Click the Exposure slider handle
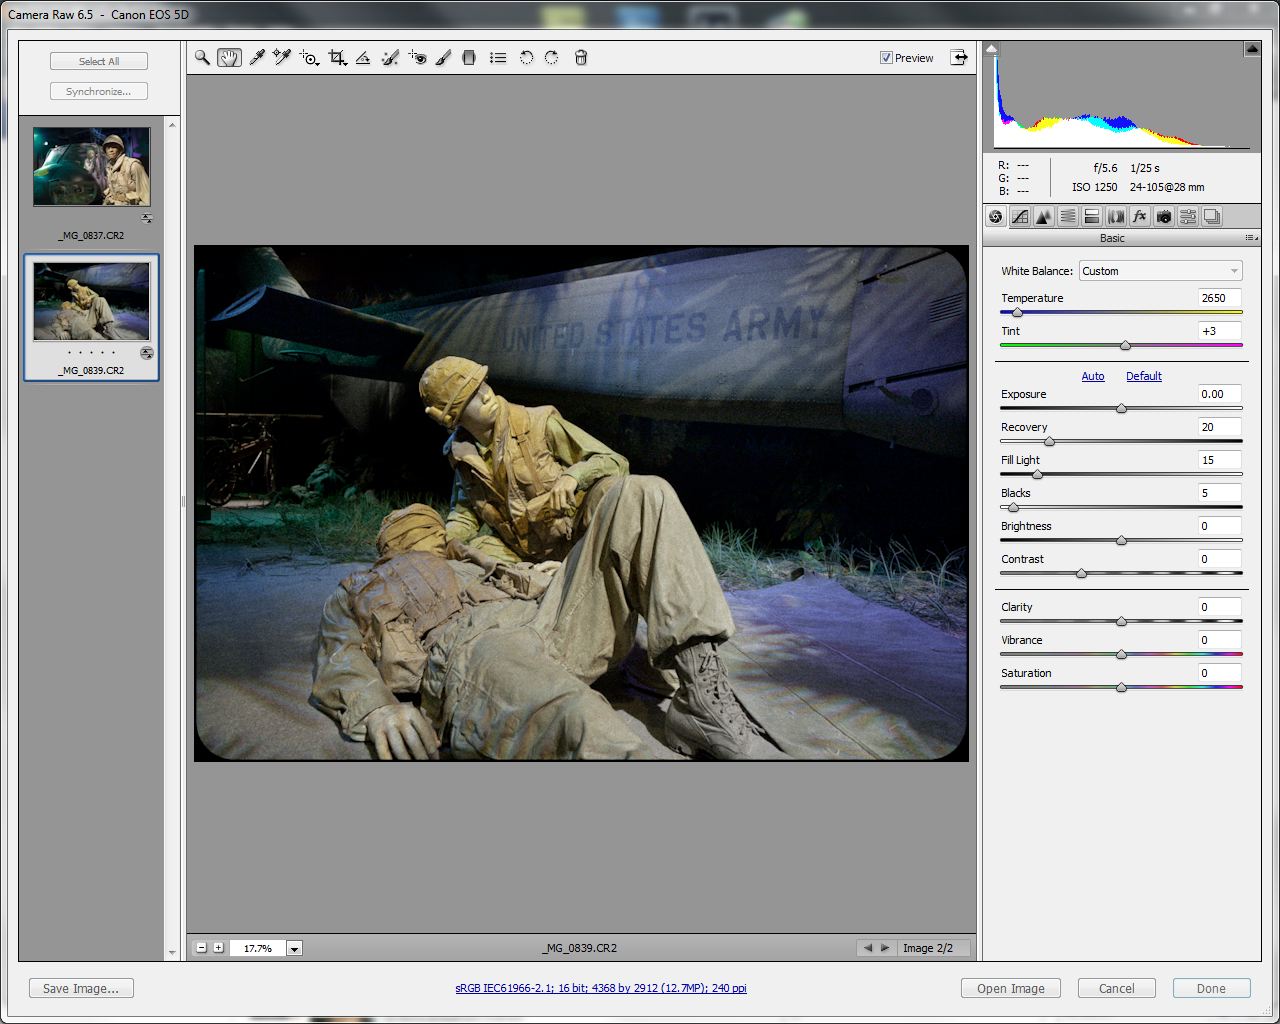 click(x=1121, y=409)
